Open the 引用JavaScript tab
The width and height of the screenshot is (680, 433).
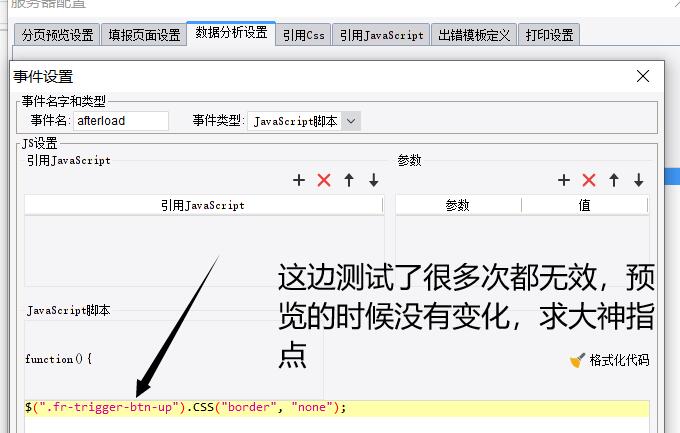pyautogui.click(x=381, y=35)
